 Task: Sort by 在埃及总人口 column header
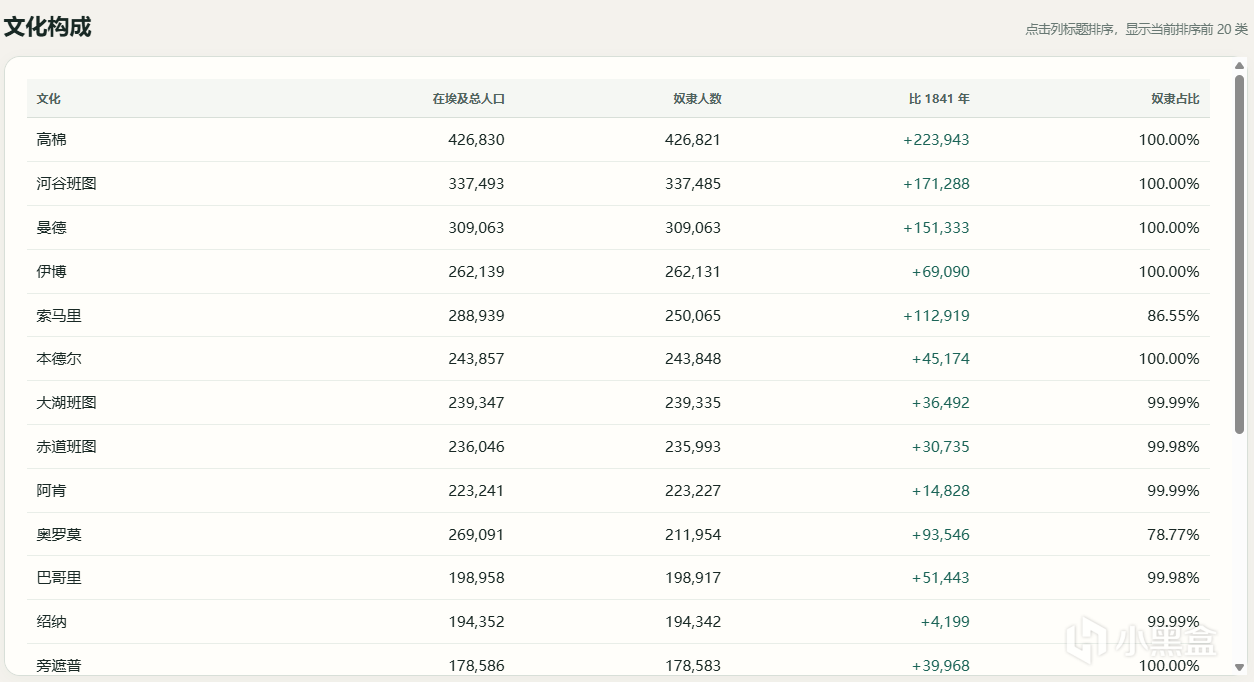(x=468, y=99)
